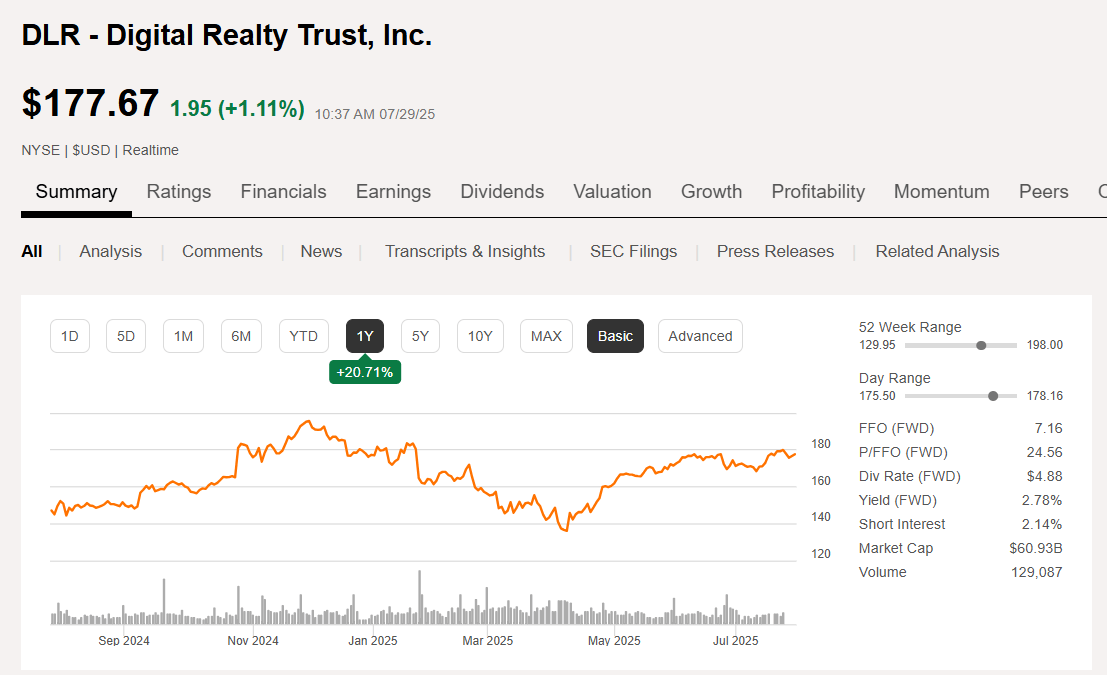Image resolution: width=1107 pixels, height=675 pixels.
Task: Click the Day Range slider marker
Action: [x=993, y=395]
